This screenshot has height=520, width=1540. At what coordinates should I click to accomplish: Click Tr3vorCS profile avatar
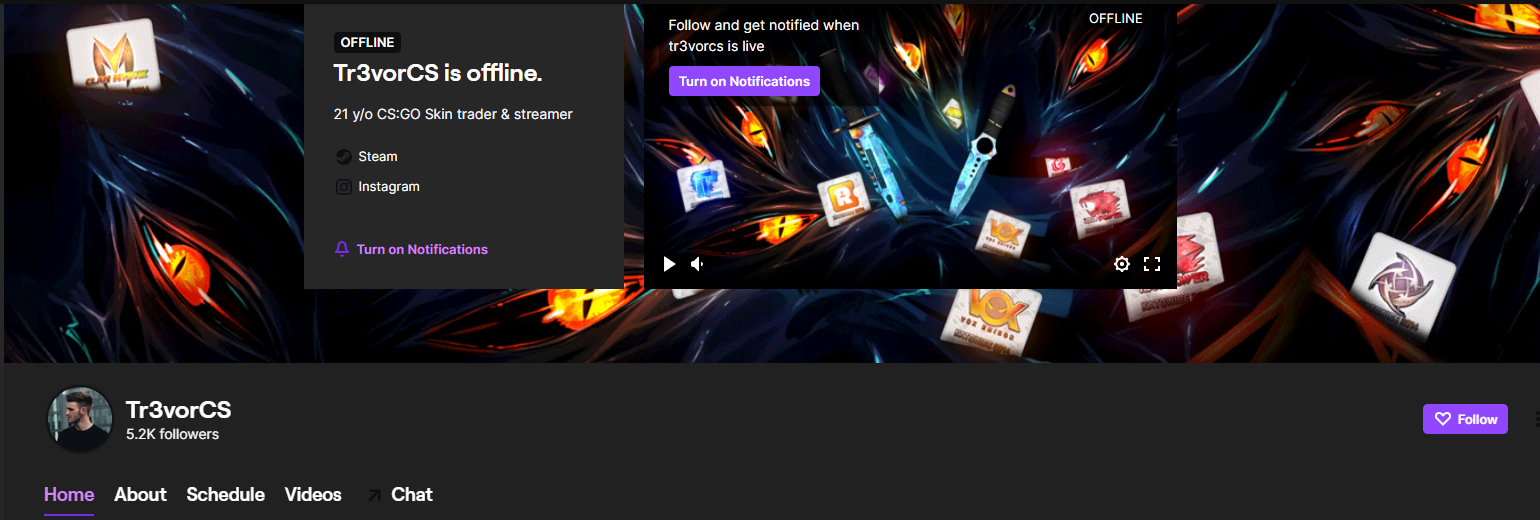point(80,419)
